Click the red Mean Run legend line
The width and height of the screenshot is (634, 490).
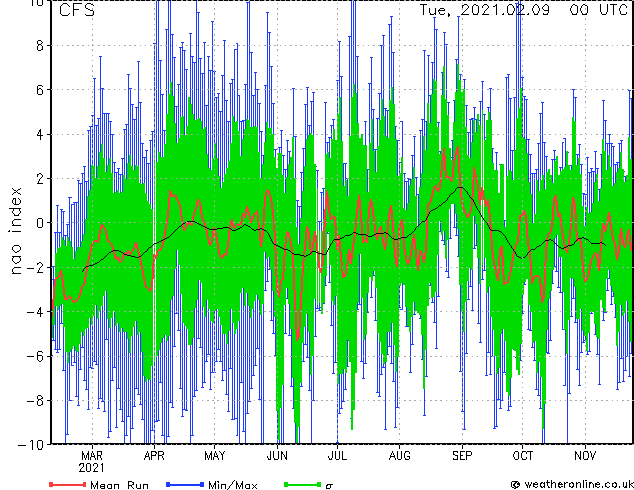click(68, 484)
